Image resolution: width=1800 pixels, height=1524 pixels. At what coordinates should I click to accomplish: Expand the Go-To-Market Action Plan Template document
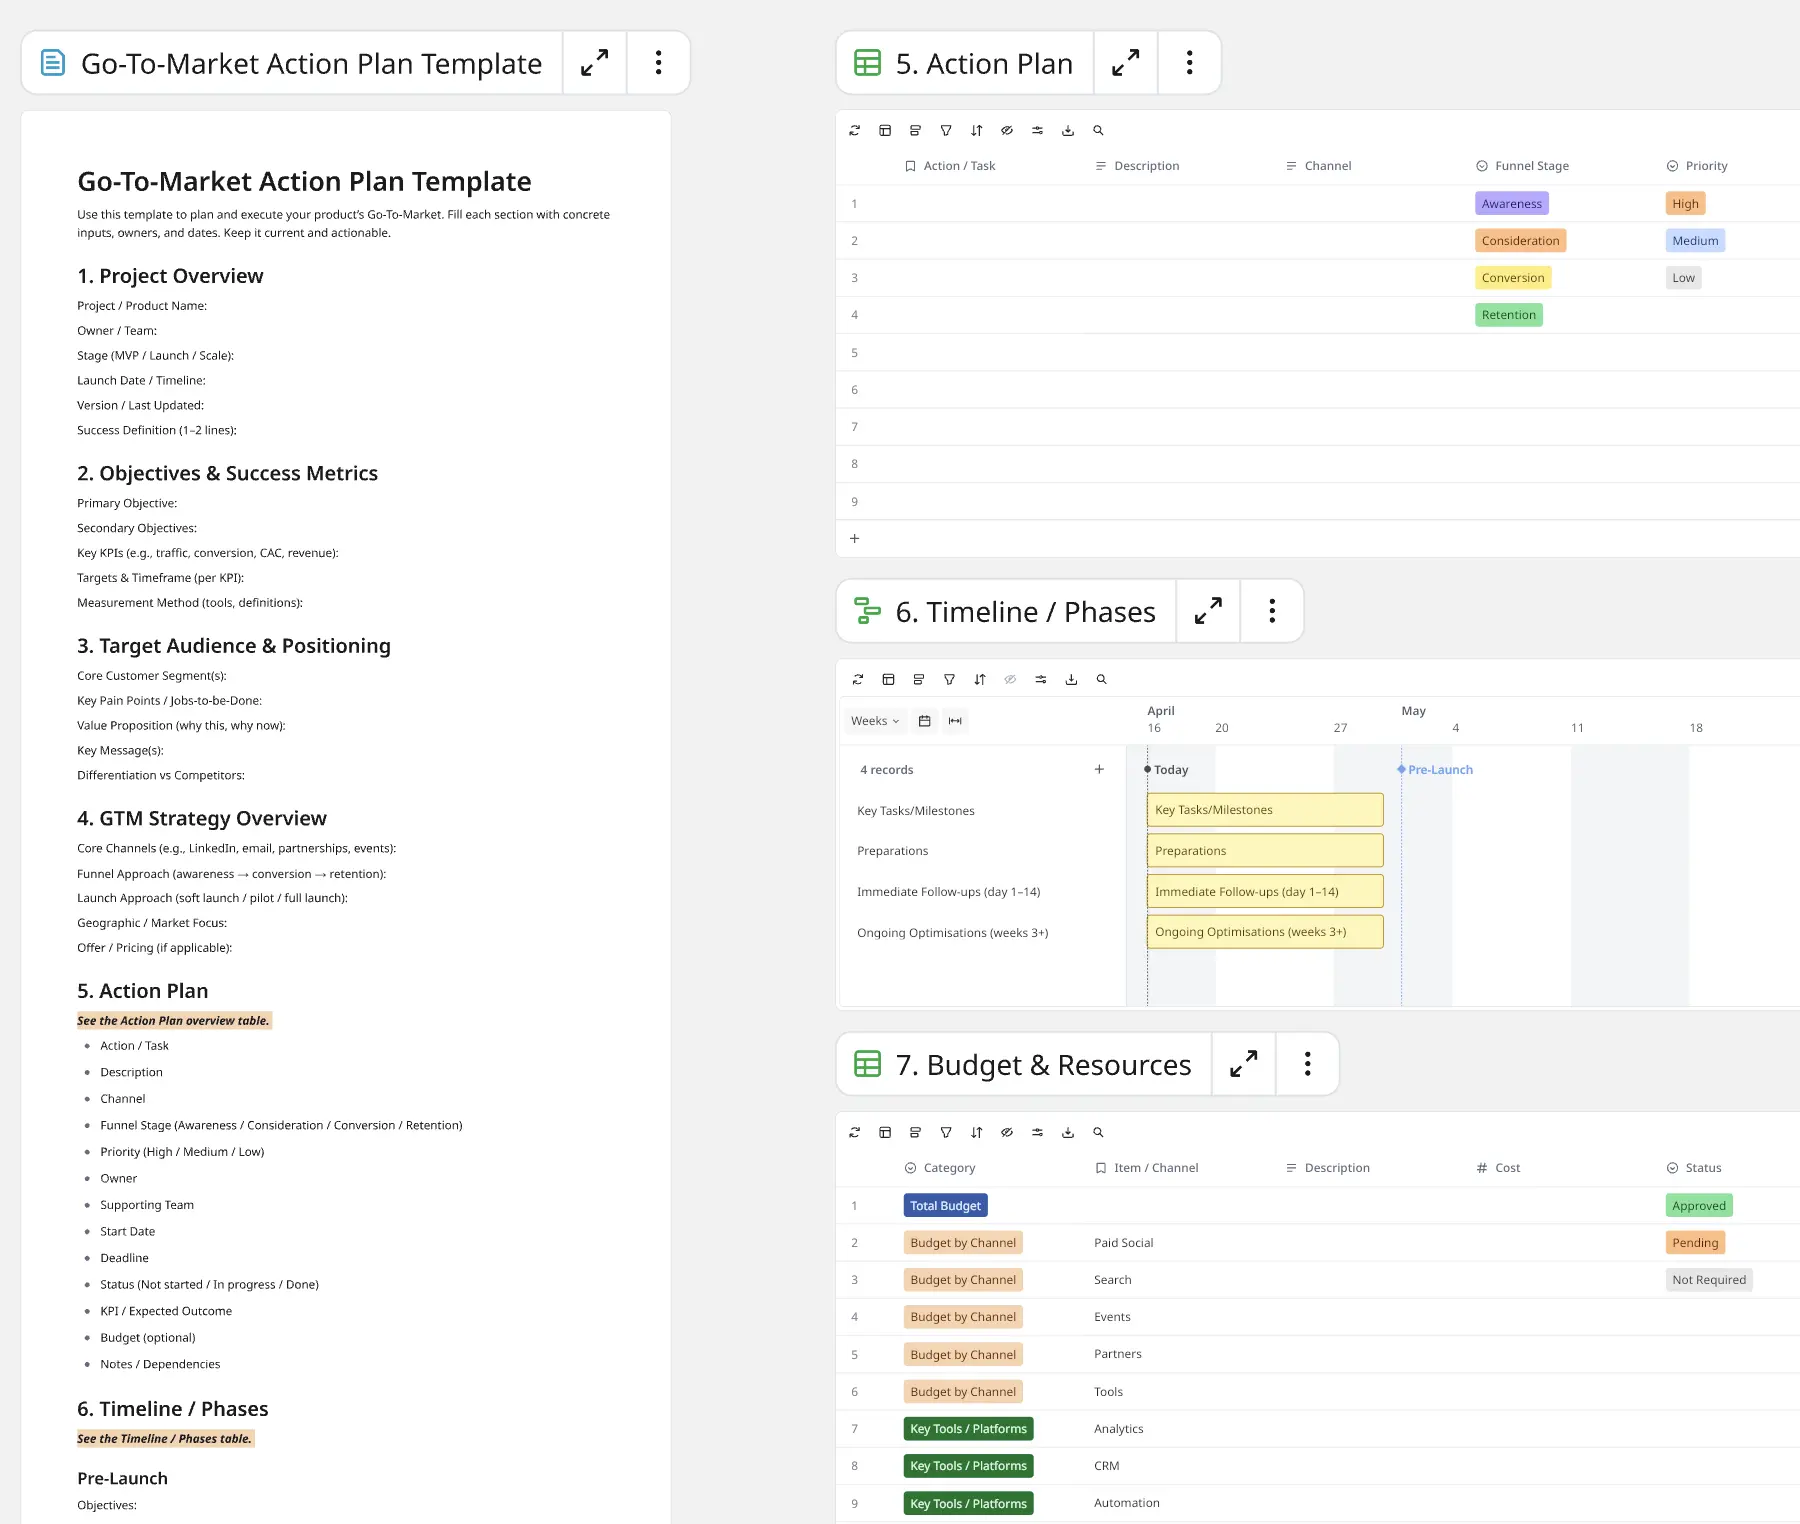pos(595,63)
